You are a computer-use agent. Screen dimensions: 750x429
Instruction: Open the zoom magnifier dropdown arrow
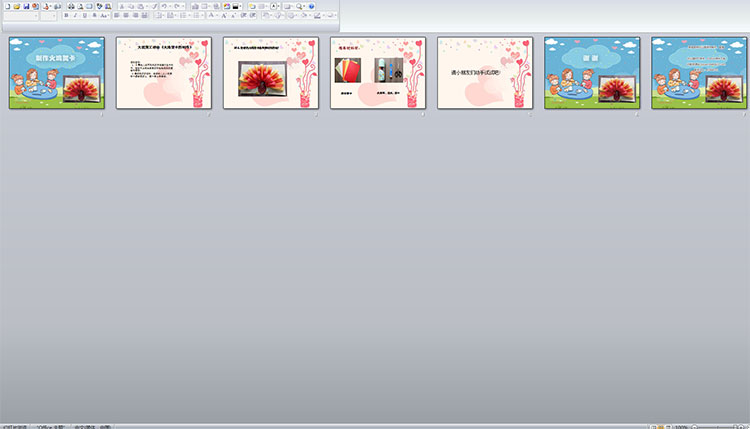(304, 7)
